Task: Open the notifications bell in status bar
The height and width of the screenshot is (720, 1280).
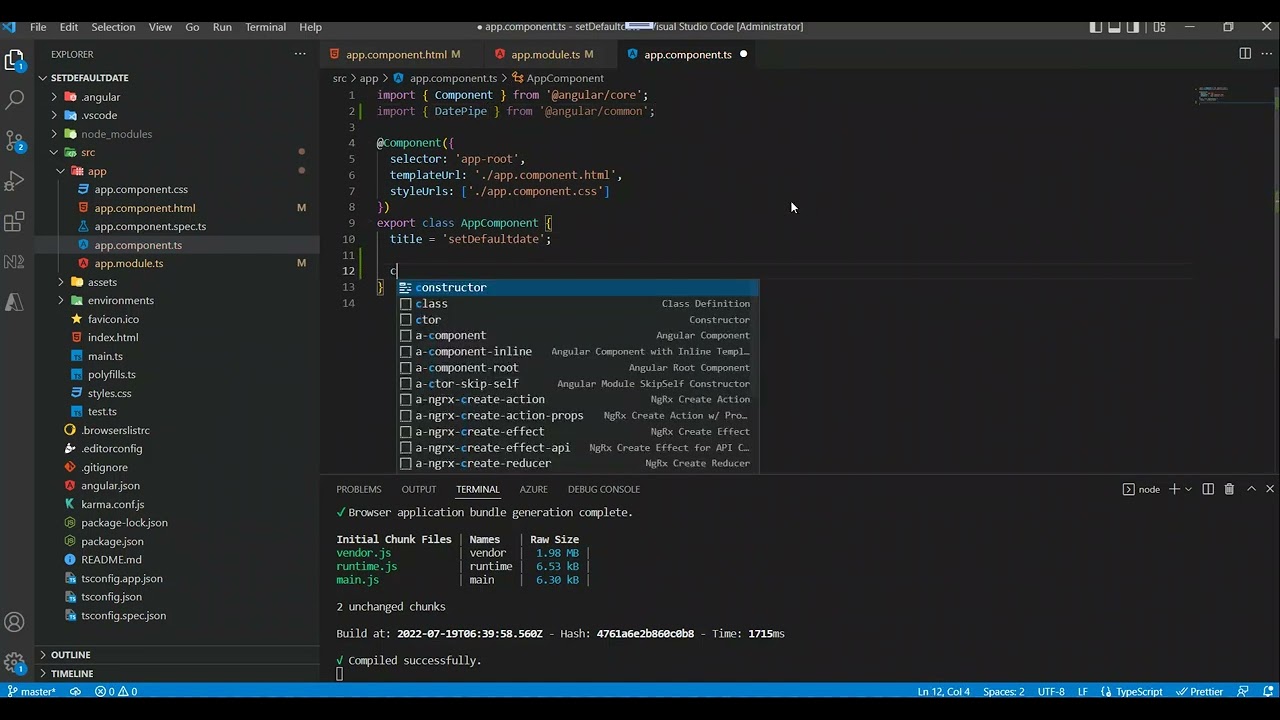Action: (1266, 691)
